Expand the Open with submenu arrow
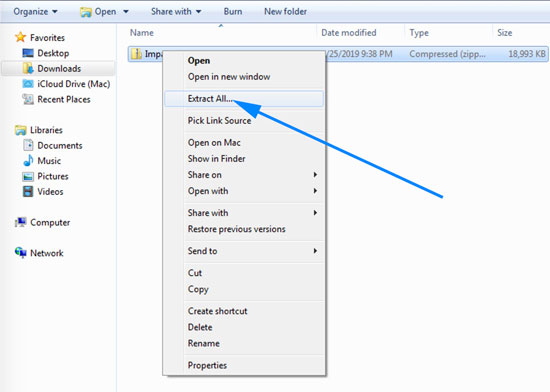 coord(315,191)
